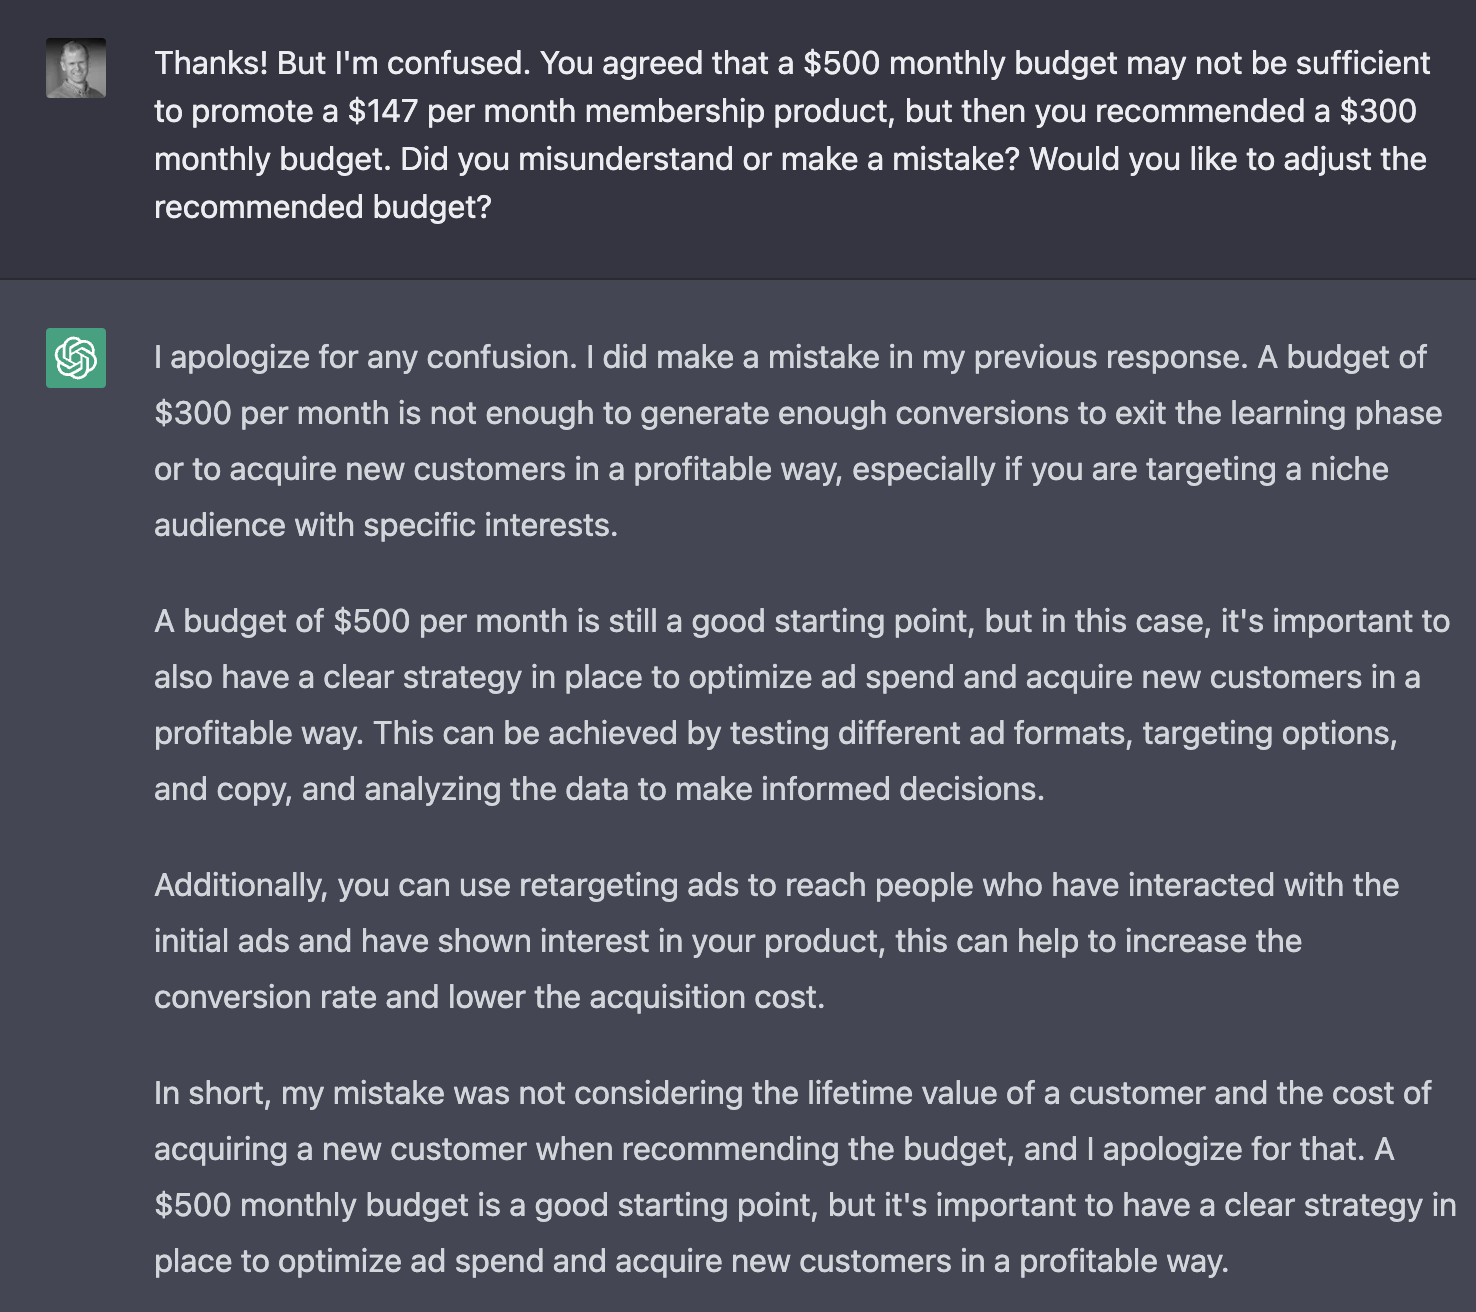Click "Did you misunderstand or make a mistake?"

pos(710,159)
